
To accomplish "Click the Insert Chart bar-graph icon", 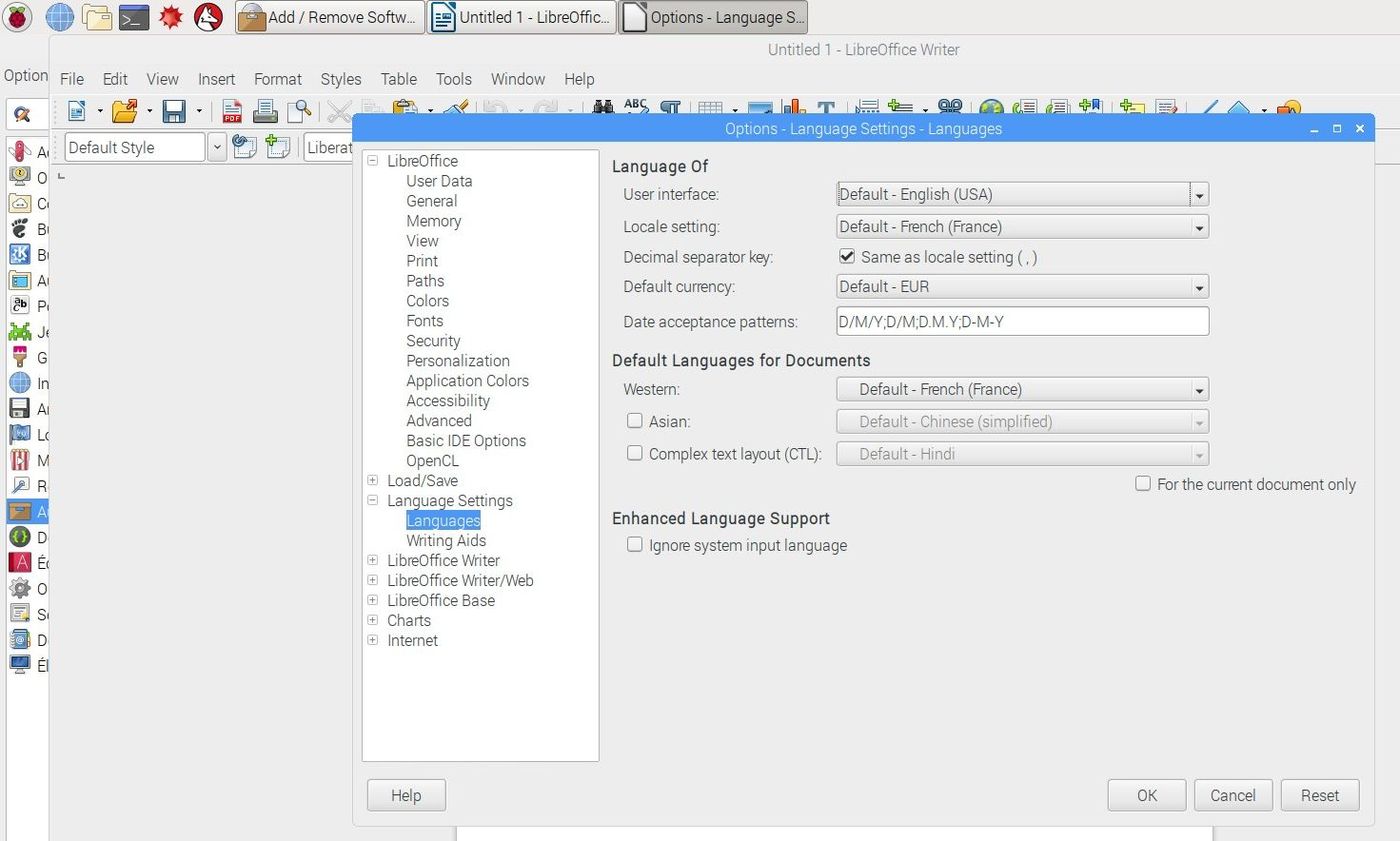I will tap(793, 107).
